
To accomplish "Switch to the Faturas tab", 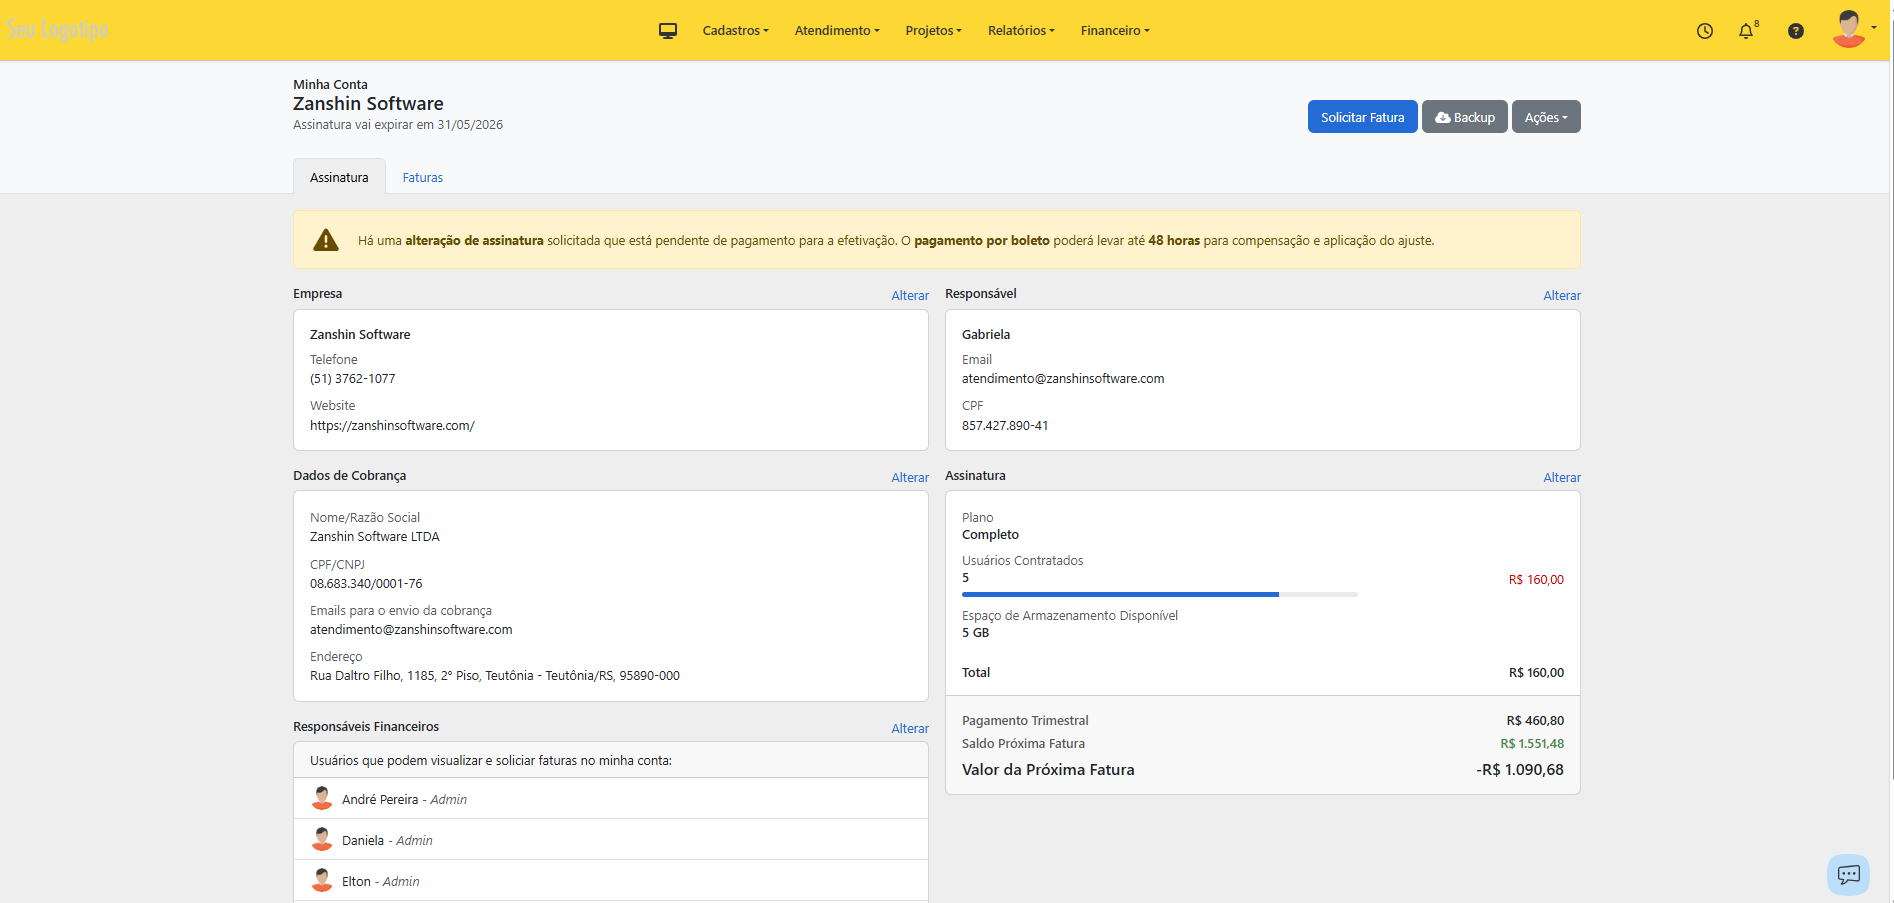I will tap(422, 178).
